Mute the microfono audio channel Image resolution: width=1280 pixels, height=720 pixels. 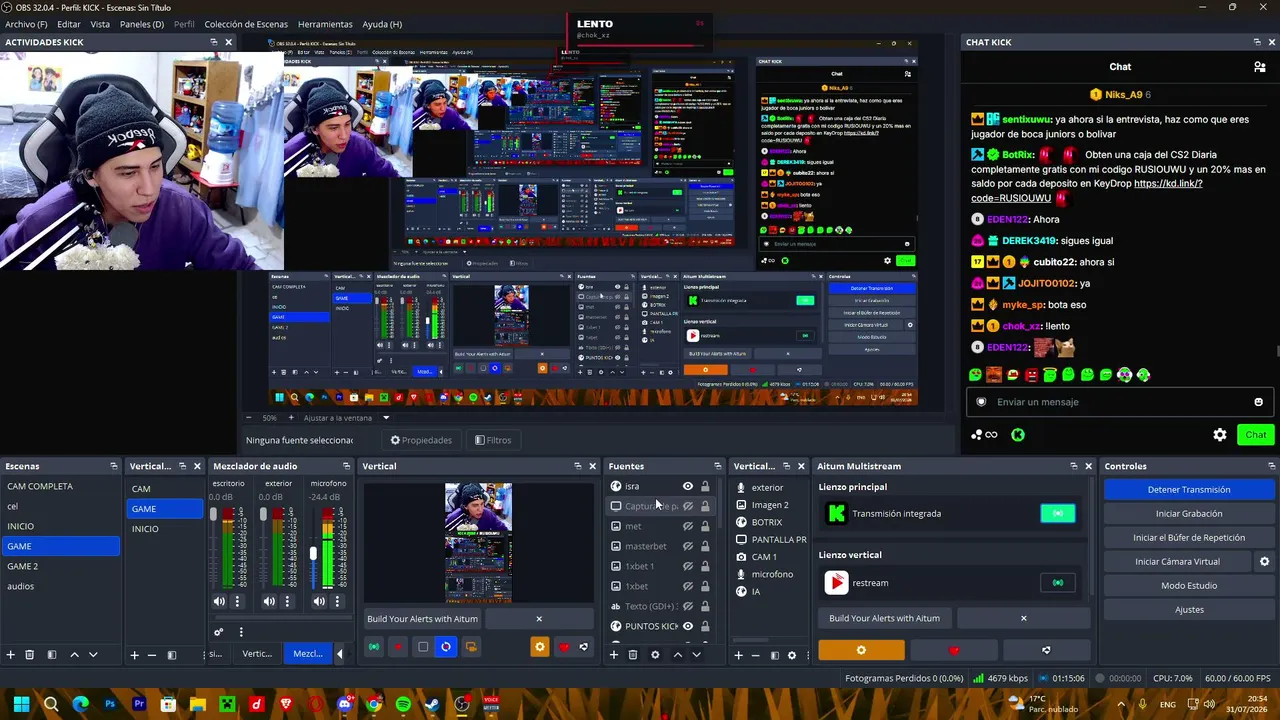[x=319, y=601]
